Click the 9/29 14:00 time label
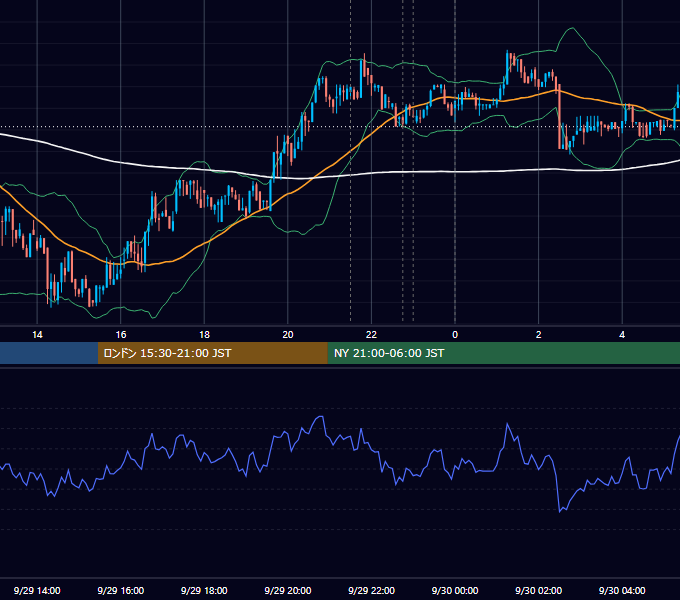Image resolution: width=680 pixels, height=600 pixels. 37,590
